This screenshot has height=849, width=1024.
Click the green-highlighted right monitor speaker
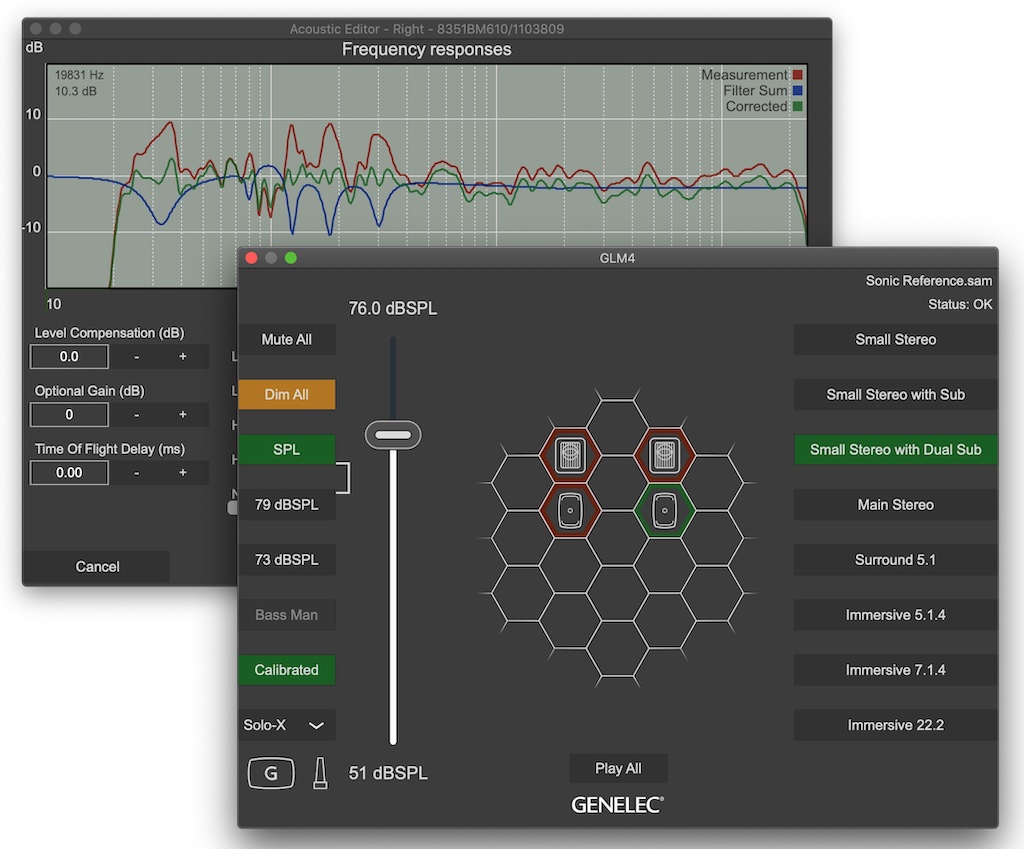pyautogui.click(x=664, y=510)
